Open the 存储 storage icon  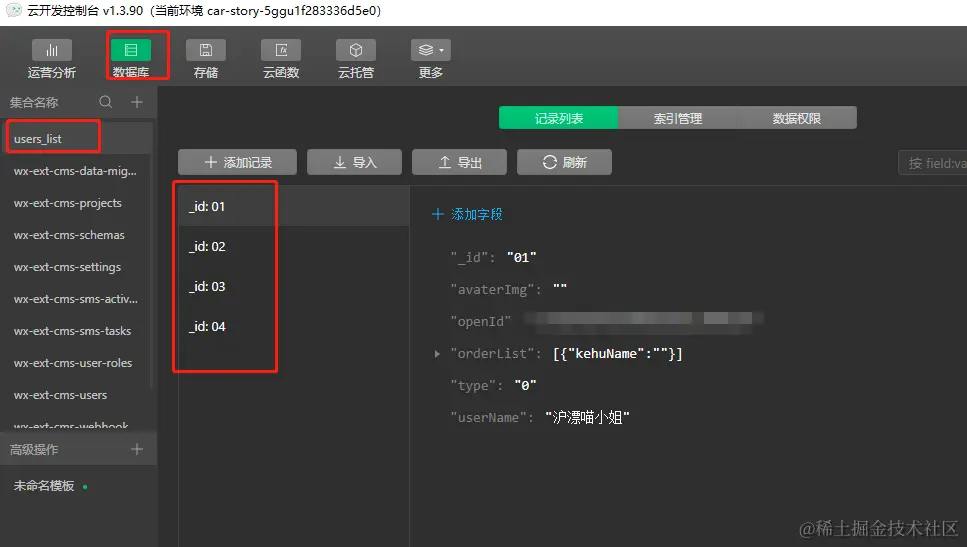pyautogui.click(x=206, y=51)
